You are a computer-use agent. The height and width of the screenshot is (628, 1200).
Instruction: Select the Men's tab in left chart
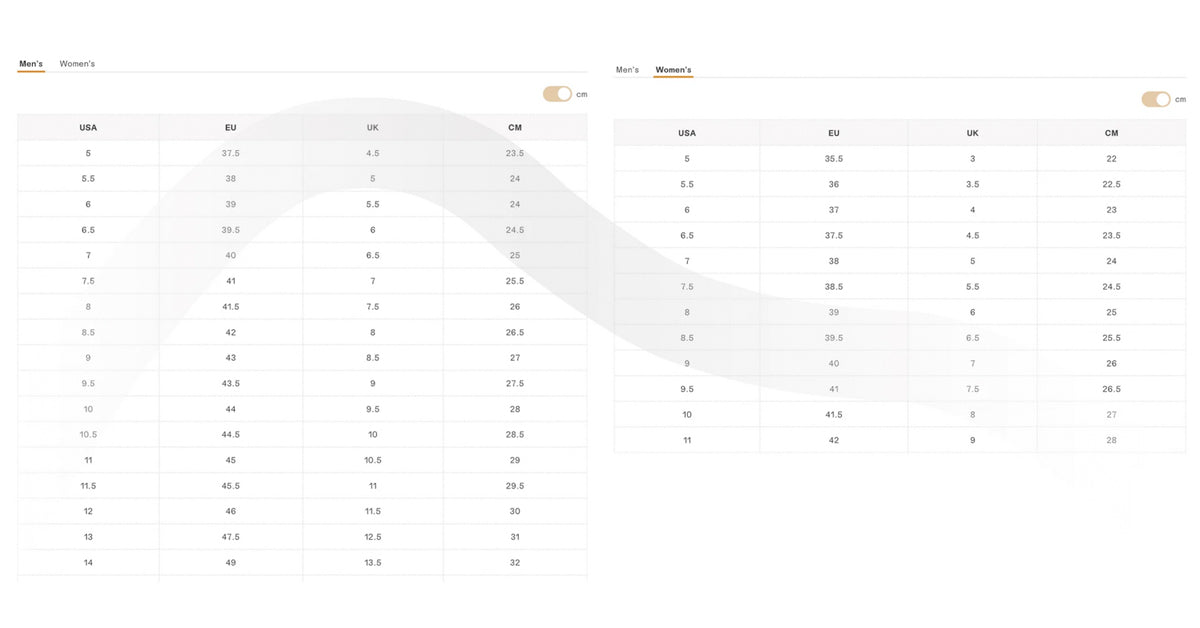tap(31, 64)
